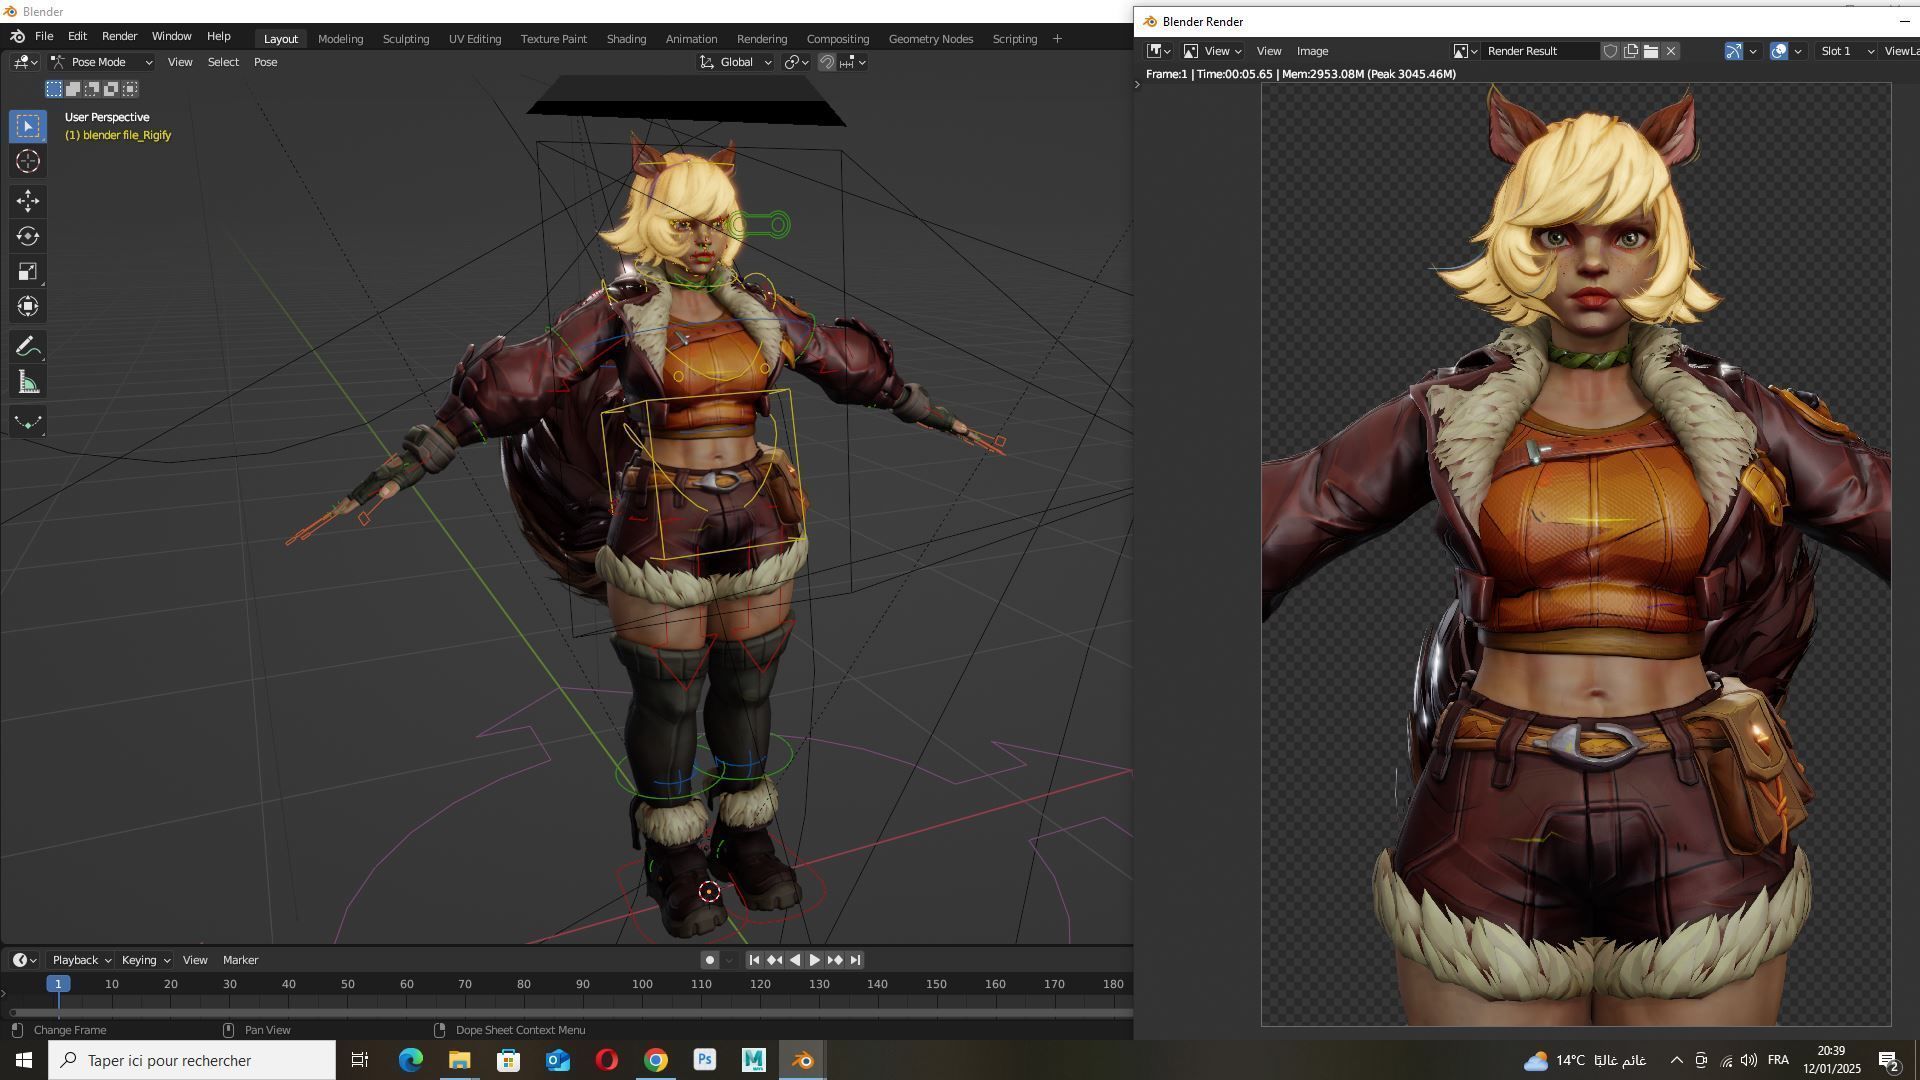Play the animation forward
The image size is (1920, 1080).
tap(815, 960)
